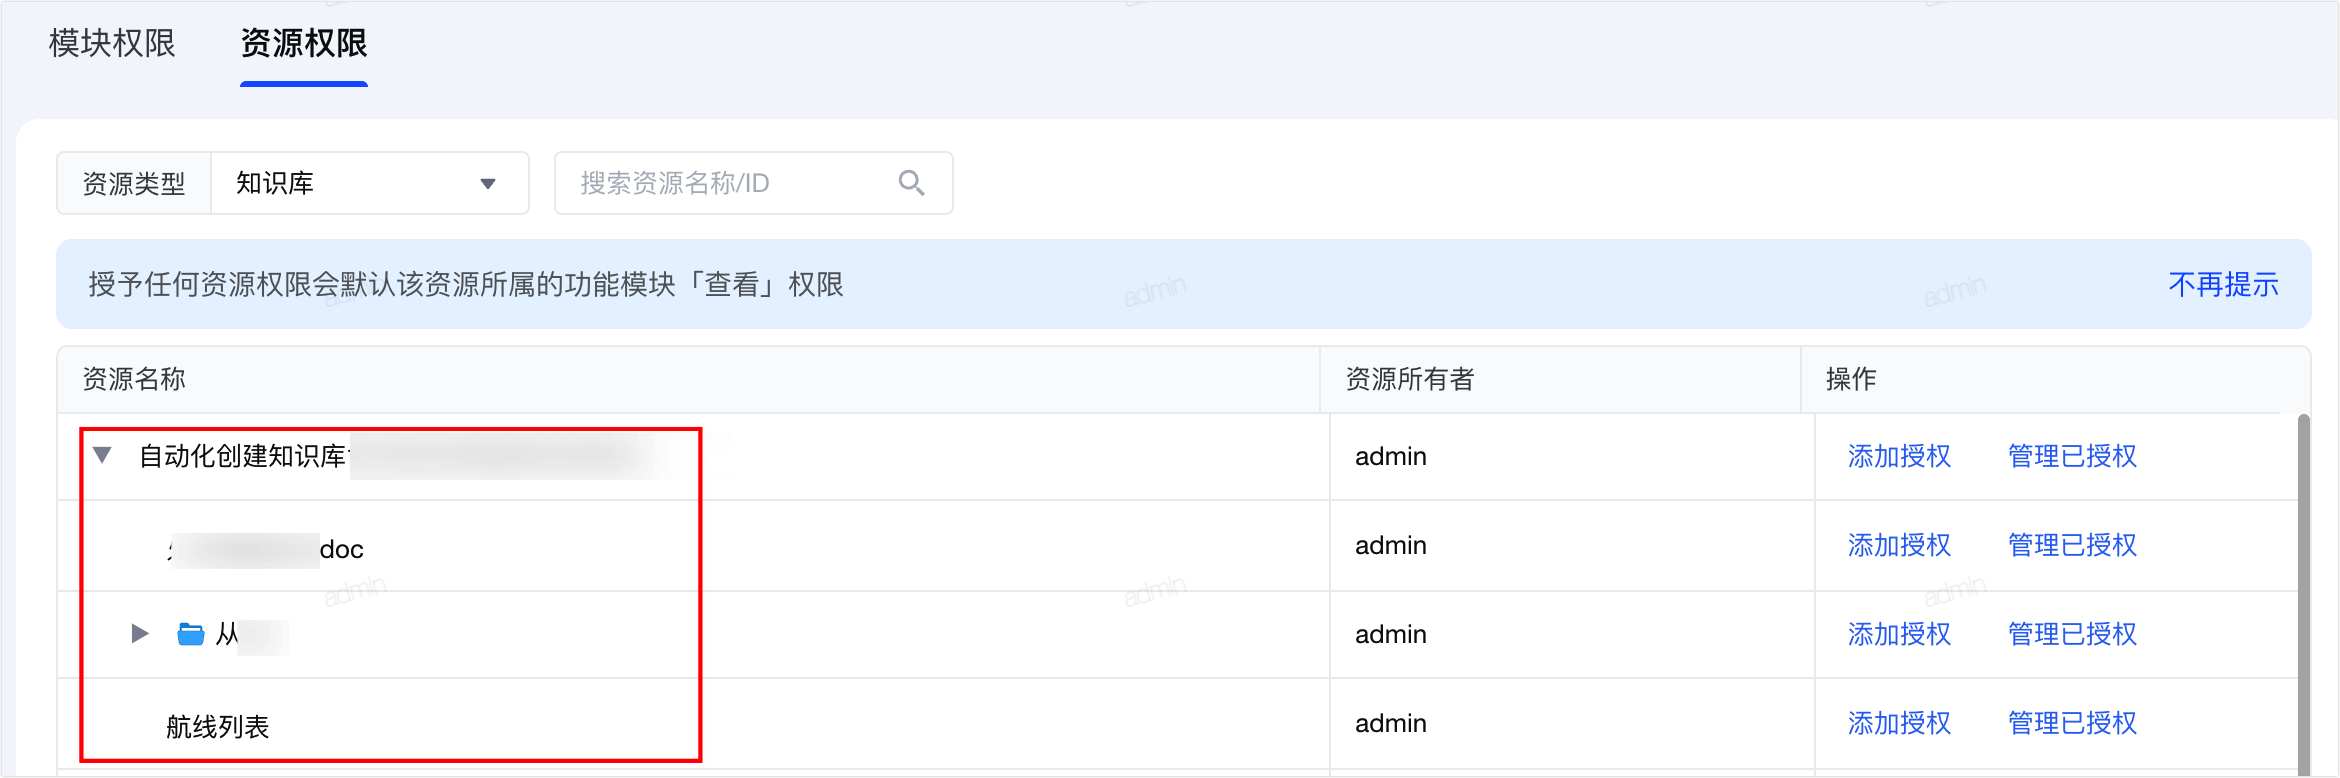Open 管理已授权 in the doc row
This screenshot has height=778, width=2340.
tap(2072, 545)
